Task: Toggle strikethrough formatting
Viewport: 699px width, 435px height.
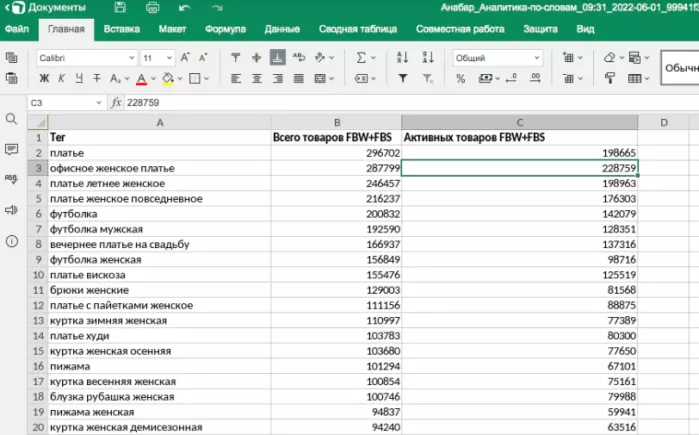Action: point(97,78)
